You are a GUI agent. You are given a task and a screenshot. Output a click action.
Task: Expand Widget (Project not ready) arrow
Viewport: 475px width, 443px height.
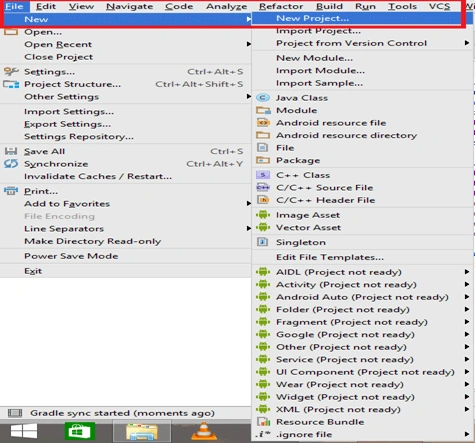click(x=467, y=397)
